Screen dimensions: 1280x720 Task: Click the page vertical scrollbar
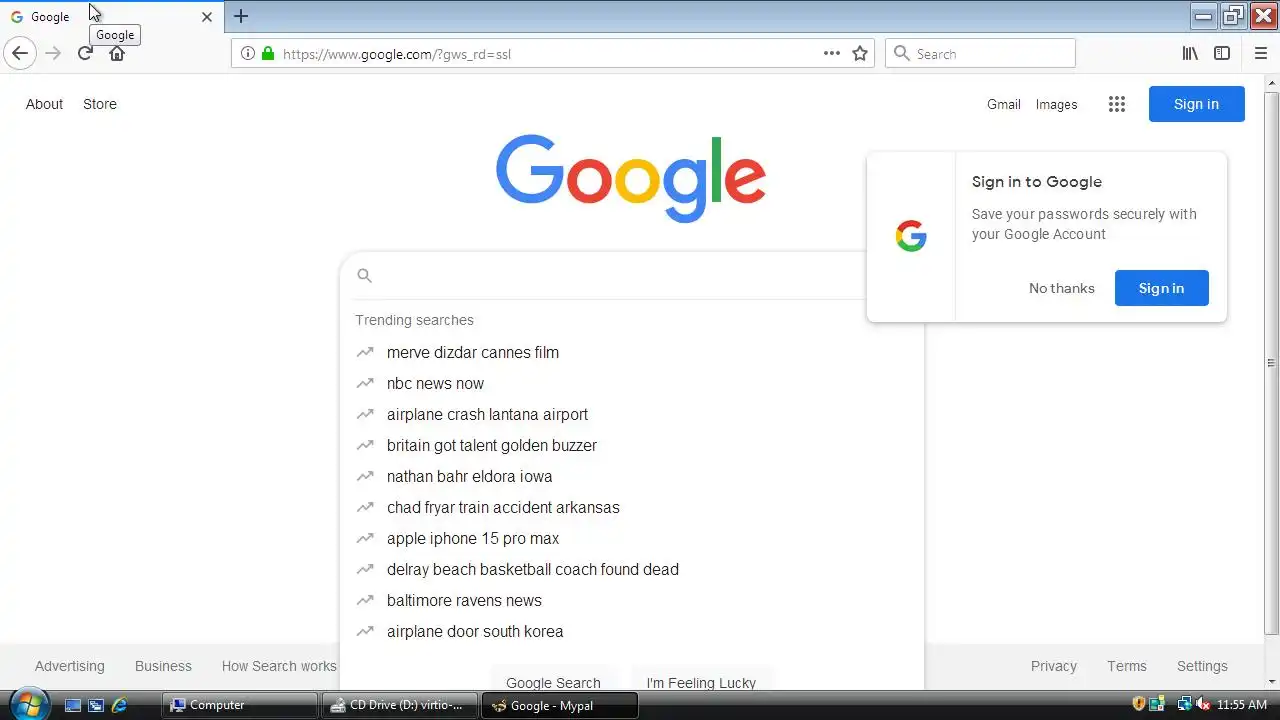(x=1272, y=363)
